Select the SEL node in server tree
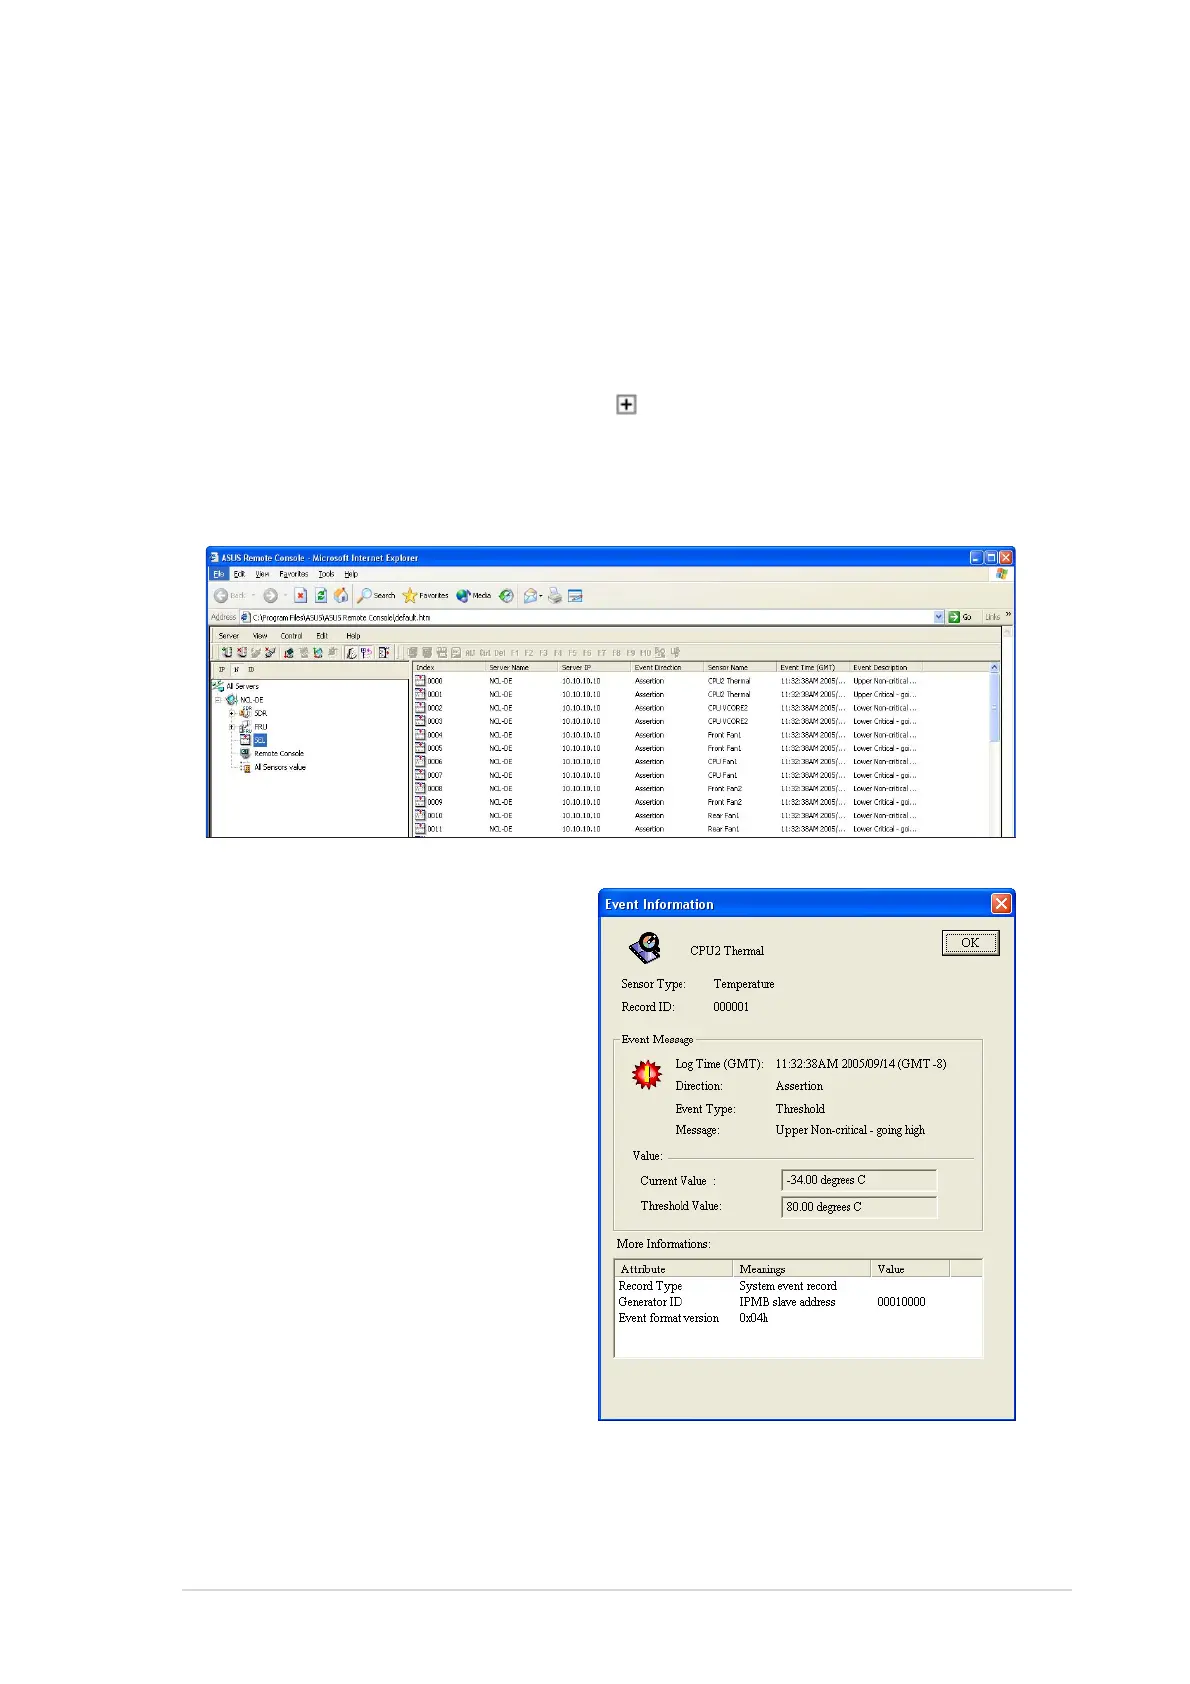1190x1684 pixels. click(259, 740)
